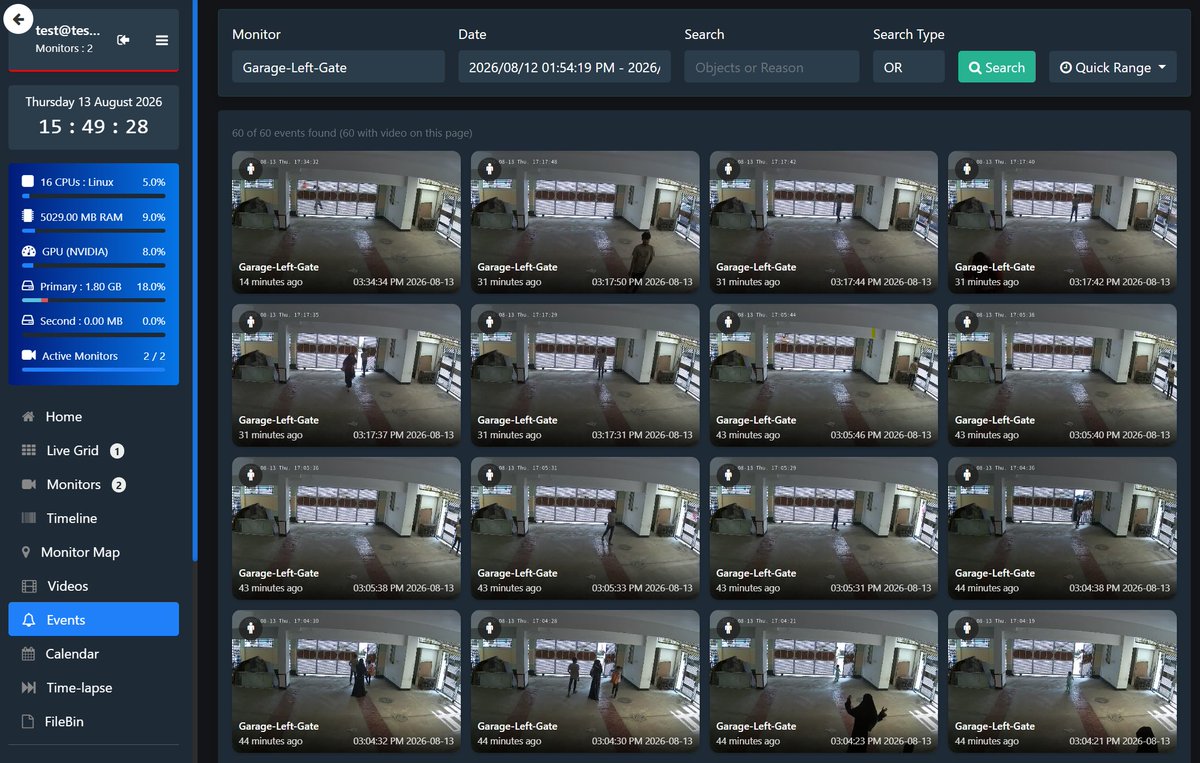Open the Monitor Map link
The height and width of the screenshot is (763, 1200).
94,553
